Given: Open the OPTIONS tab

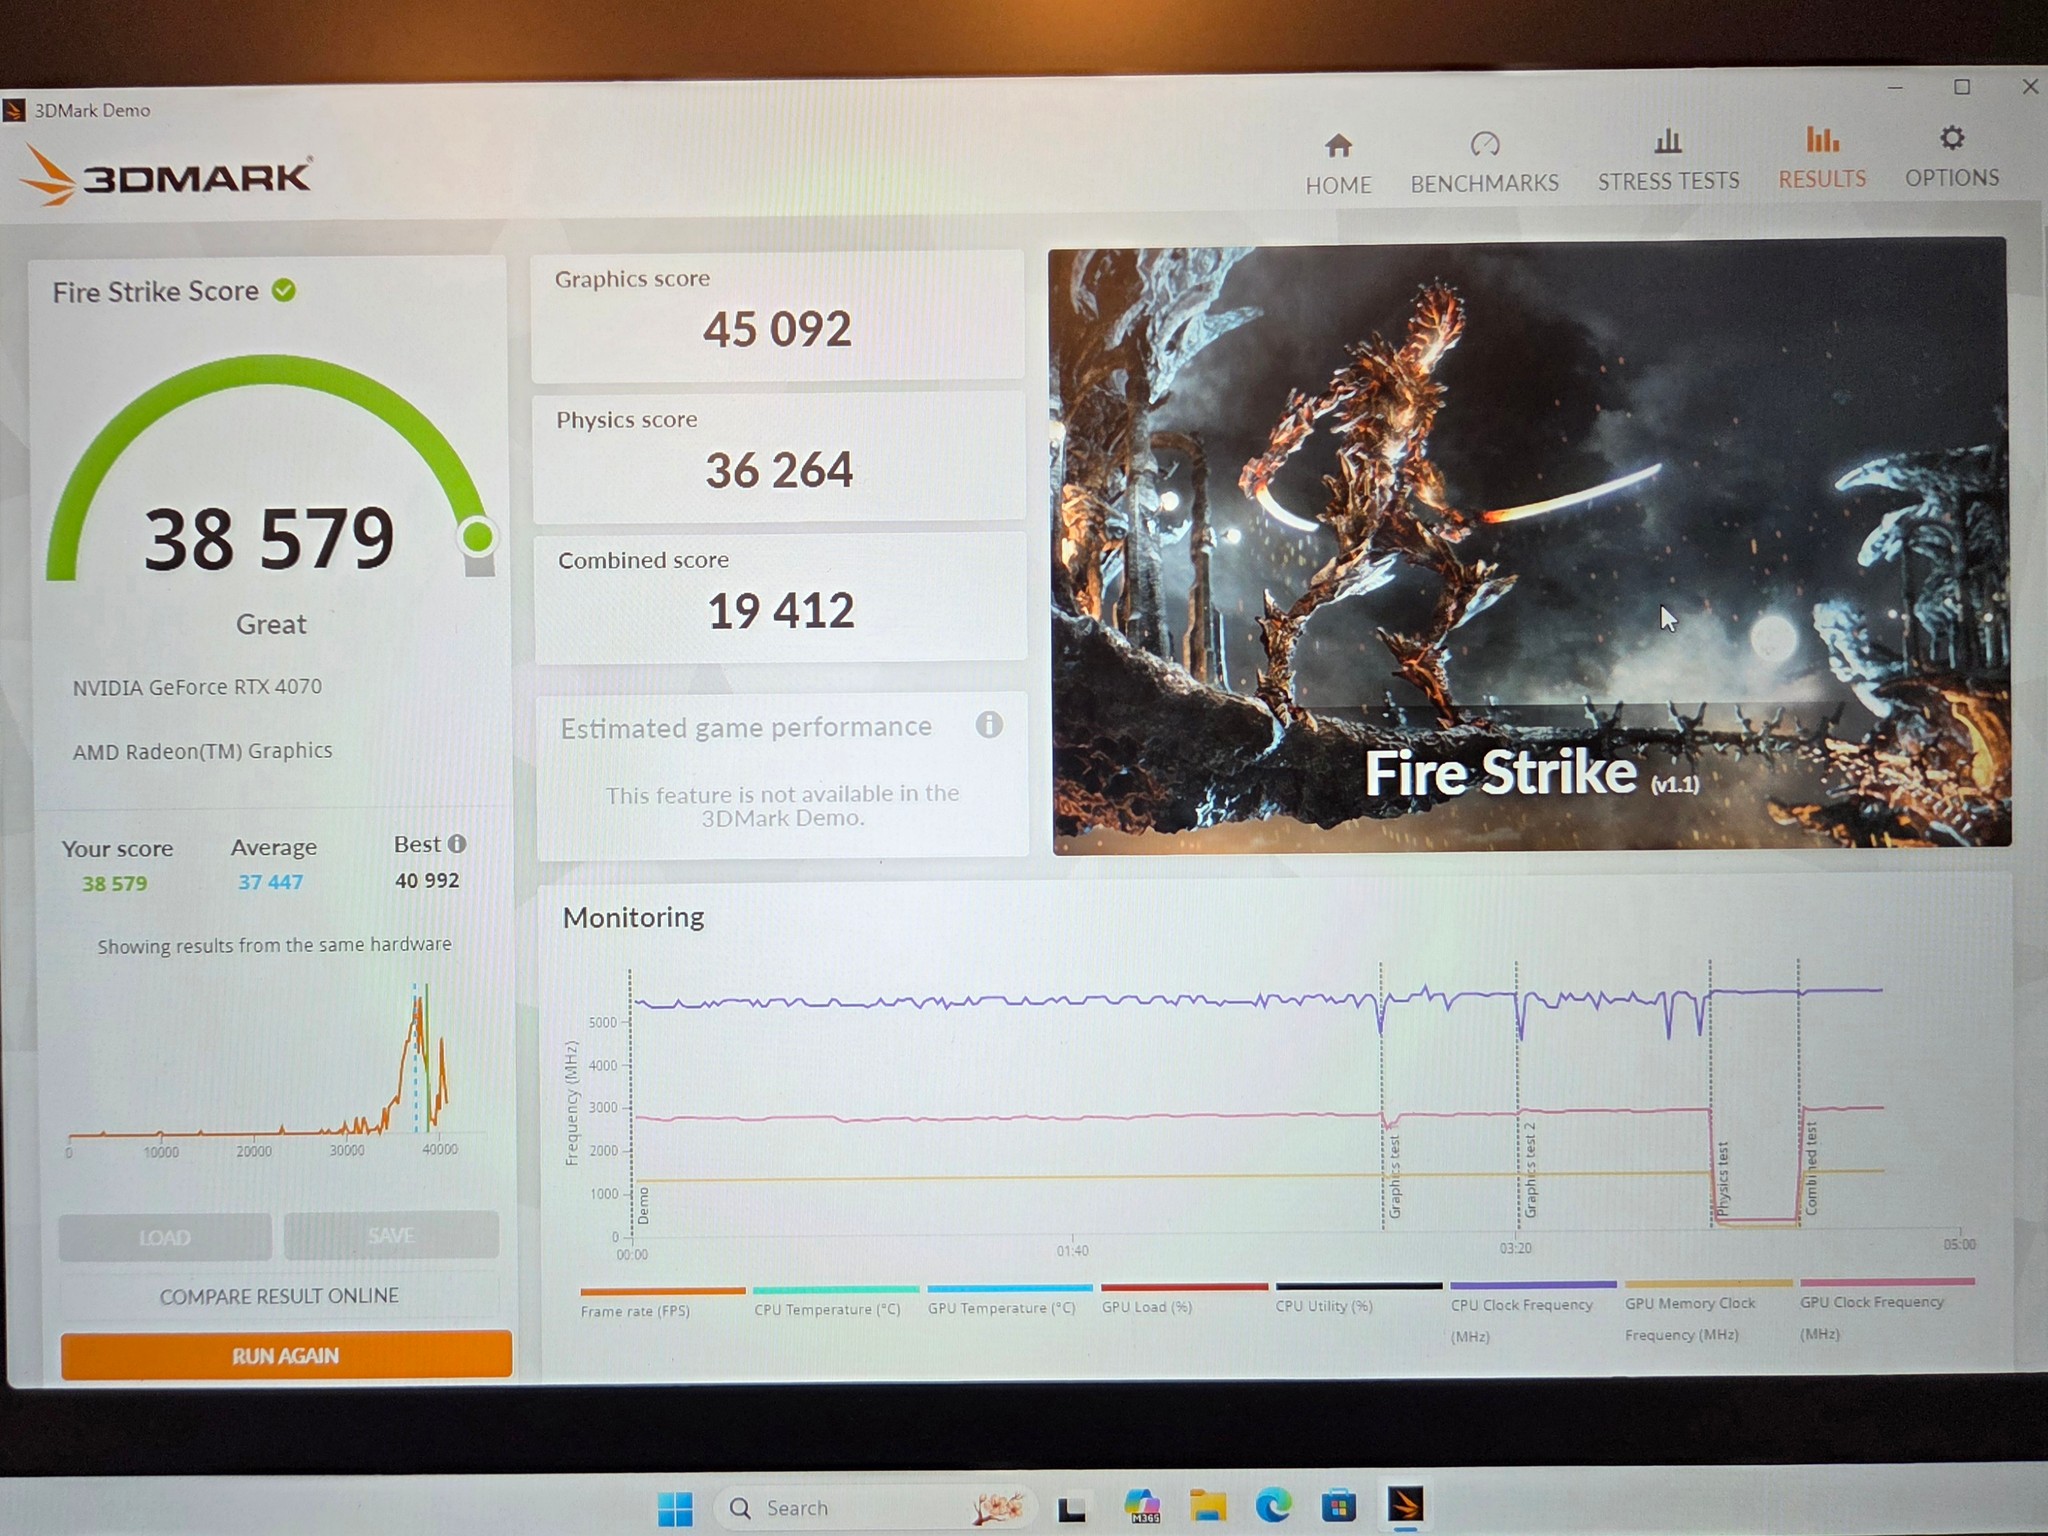Looking at the screenshot, I should [x=1951, y=157].
